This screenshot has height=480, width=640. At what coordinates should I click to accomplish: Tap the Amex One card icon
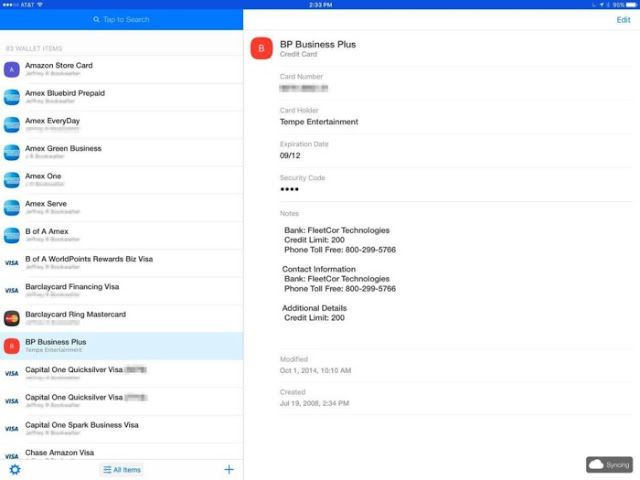pos(12,180)
